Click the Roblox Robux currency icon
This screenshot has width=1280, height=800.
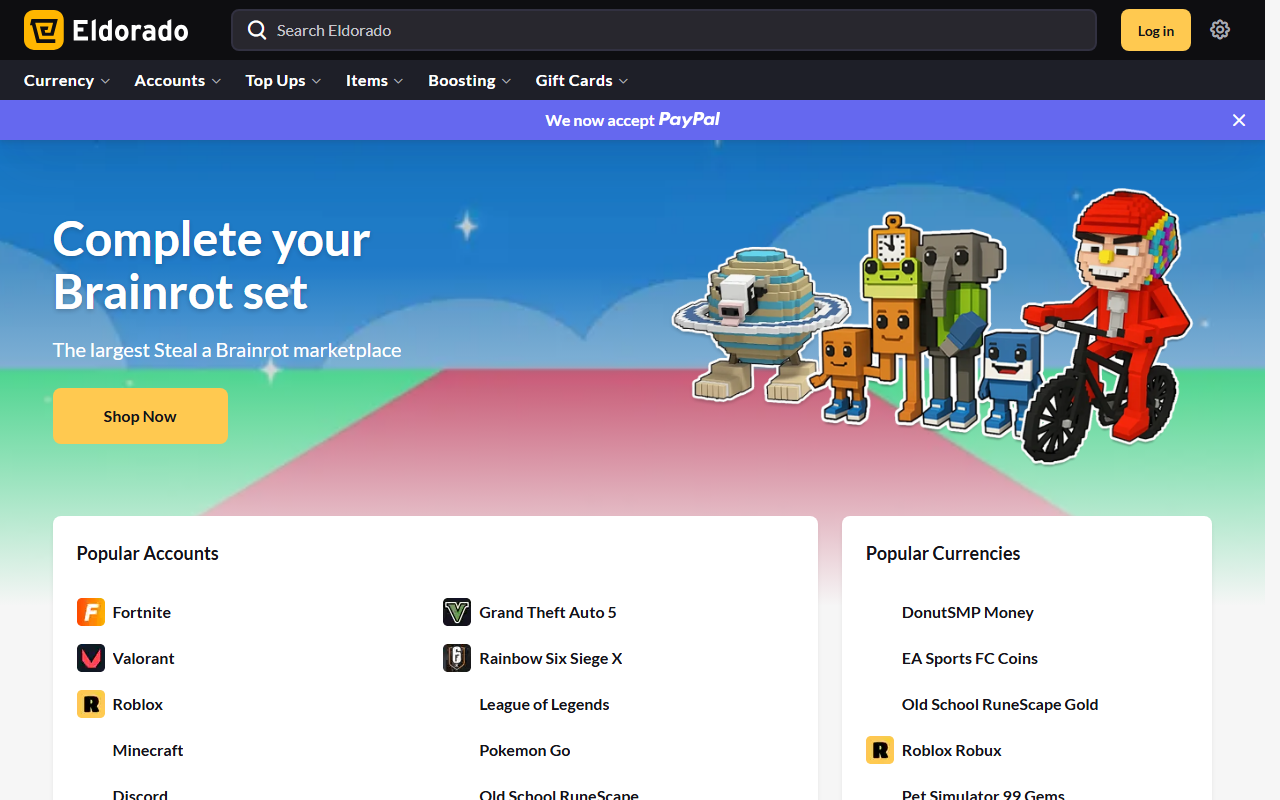pos(880,750)
